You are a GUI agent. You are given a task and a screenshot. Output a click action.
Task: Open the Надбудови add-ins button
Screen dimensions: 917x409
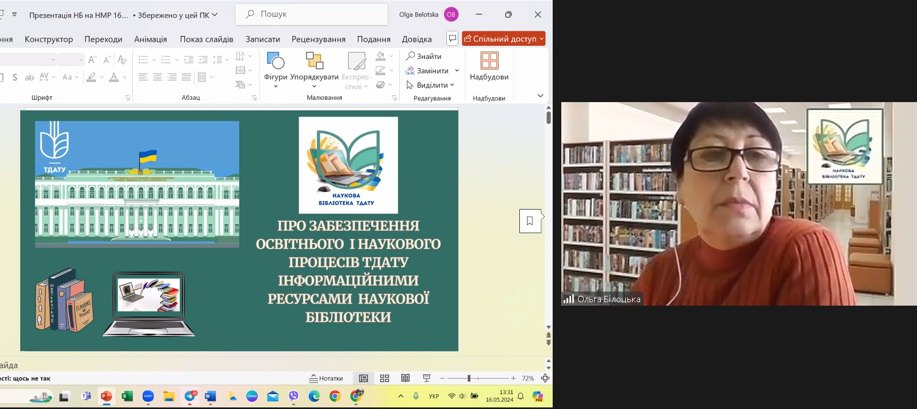click(489, 66)
